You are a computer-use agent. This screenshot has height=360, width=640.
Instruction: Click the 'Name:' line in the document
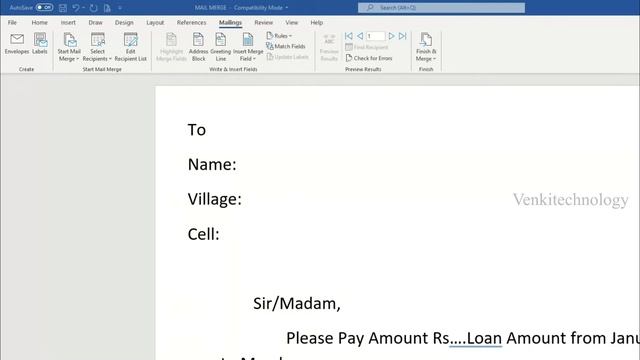[212, 164]
